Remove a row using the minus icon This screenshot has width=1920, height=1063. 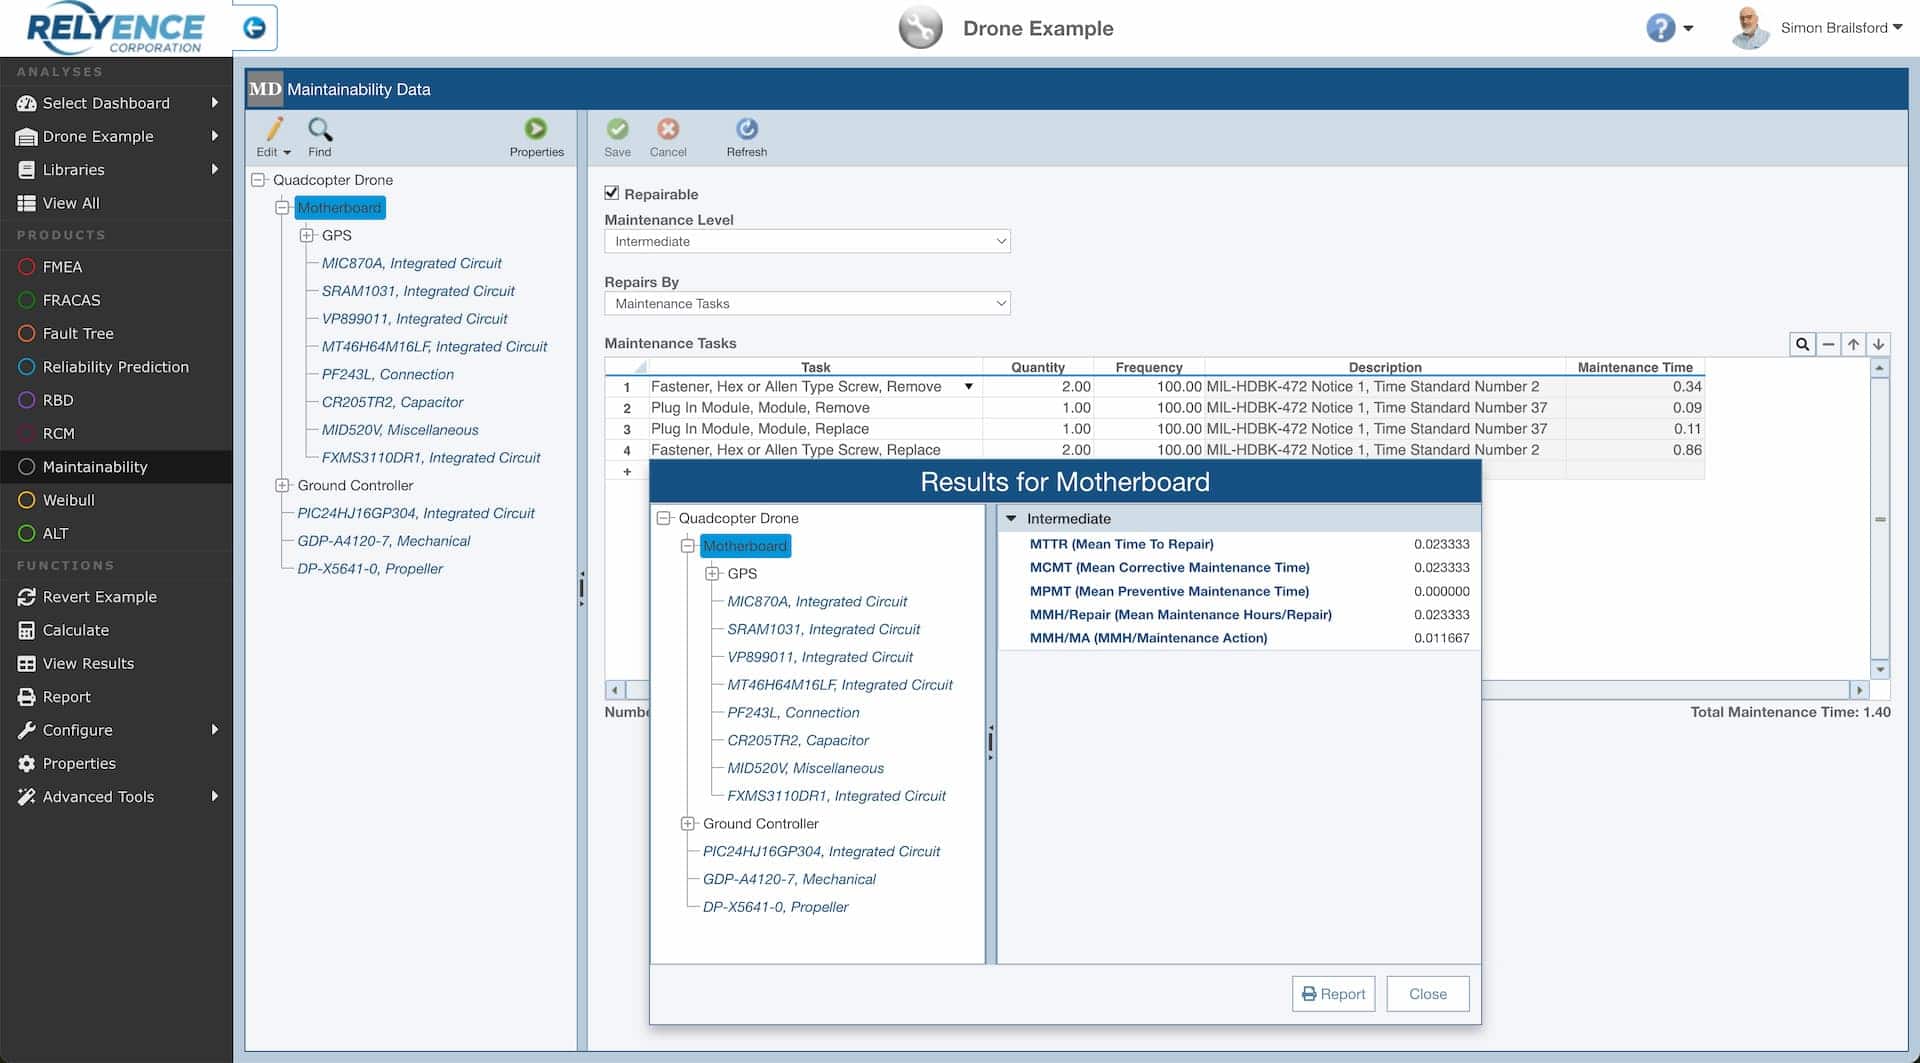[1828, 343]
